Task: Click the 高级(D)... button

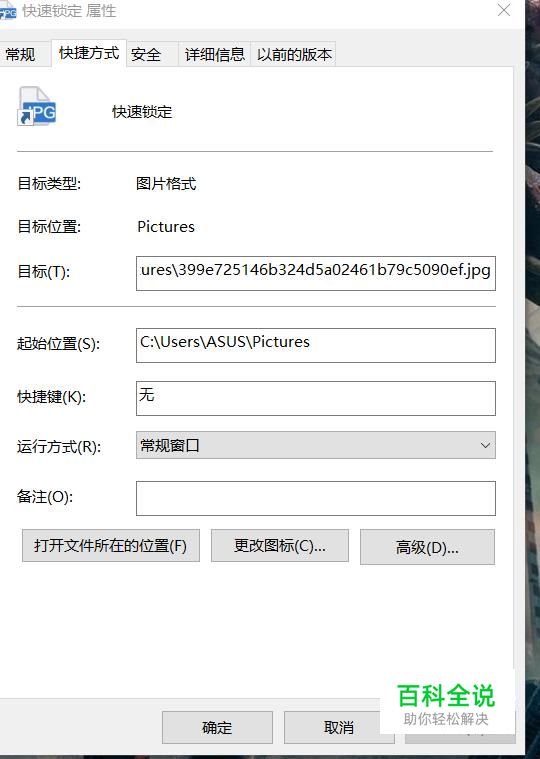Action: pyautogui.click(x=427, y=547)
